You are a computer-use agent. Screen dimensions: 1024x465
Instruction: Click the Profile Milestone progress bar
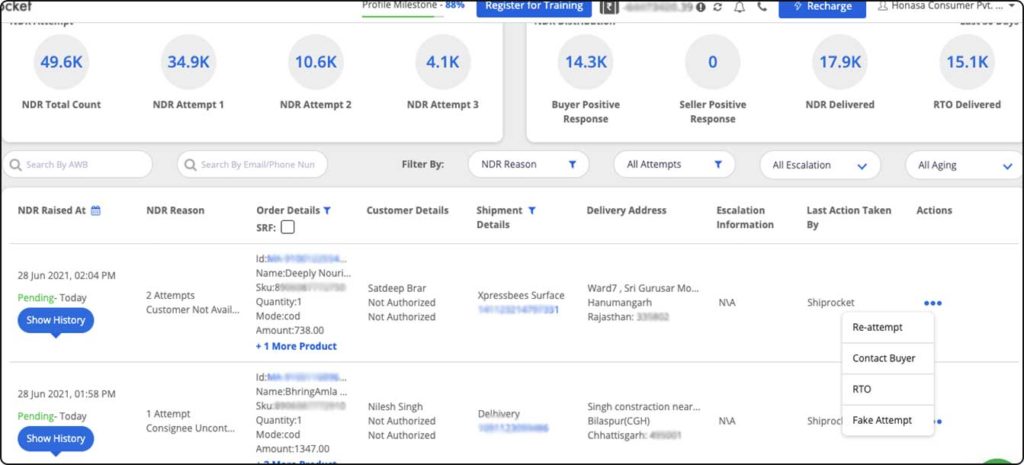point(403,15)
